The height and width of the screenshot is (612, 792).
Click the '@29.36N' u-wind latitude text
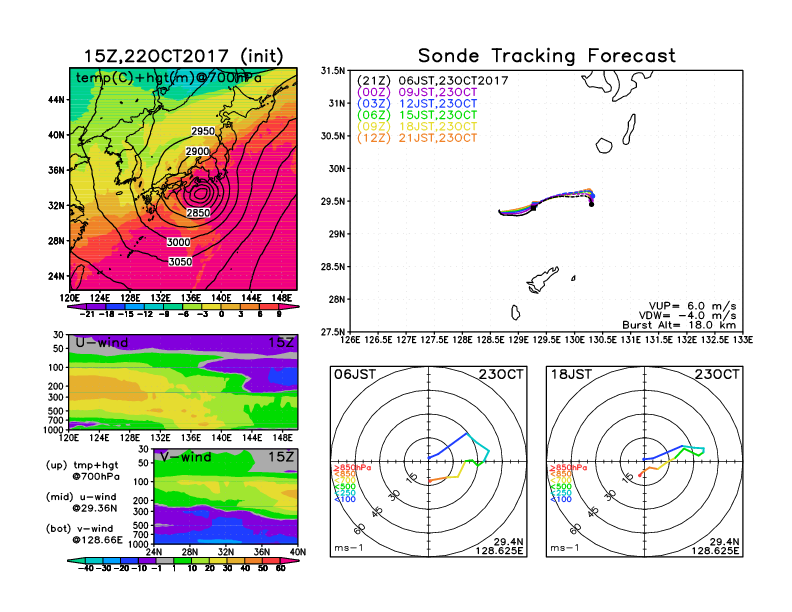[x=94, y=508]
